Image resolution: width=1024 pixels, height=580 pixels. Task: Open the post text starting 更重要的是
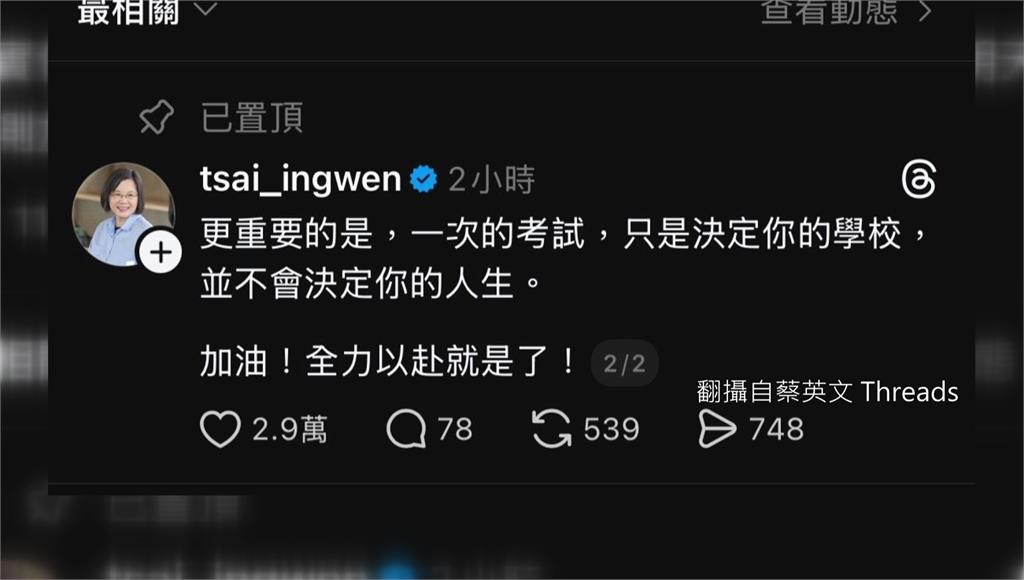pyautogui.click(x=564, y=258)
